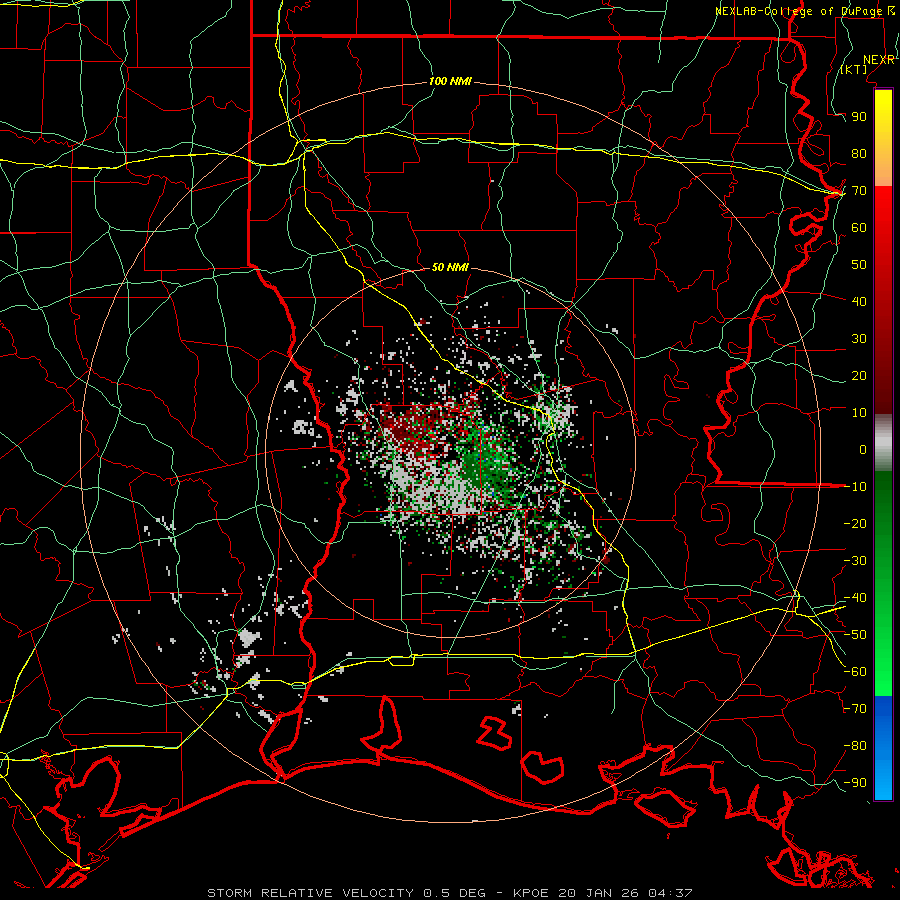The height and width of the screenshot is (900, 900).
Task: Click the 50 NMI range ring label
Action: click(x=450, y=267)
